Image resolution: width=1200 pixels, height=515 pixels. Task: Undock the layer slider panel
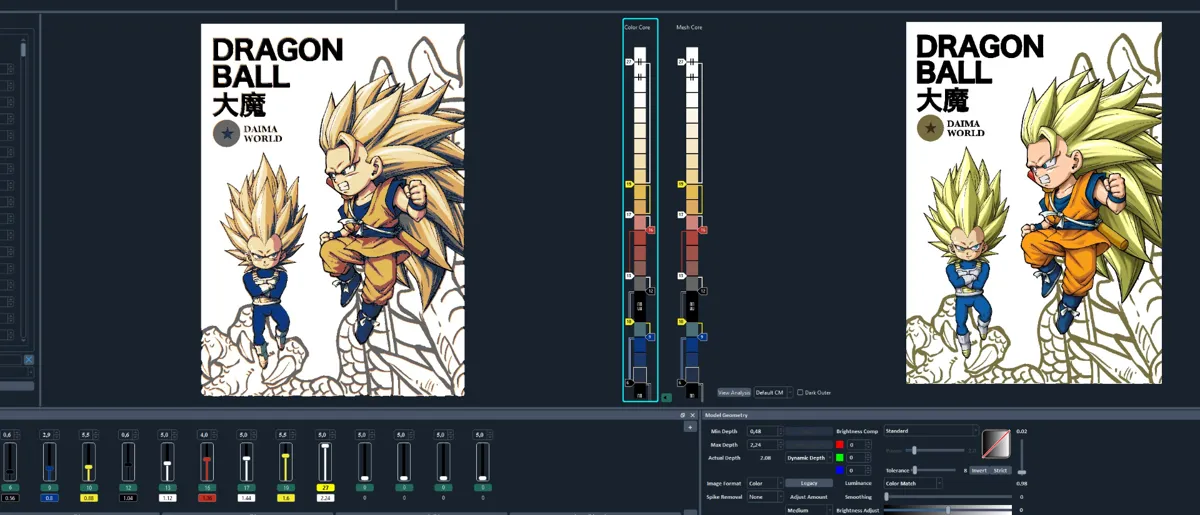(683, 414)
